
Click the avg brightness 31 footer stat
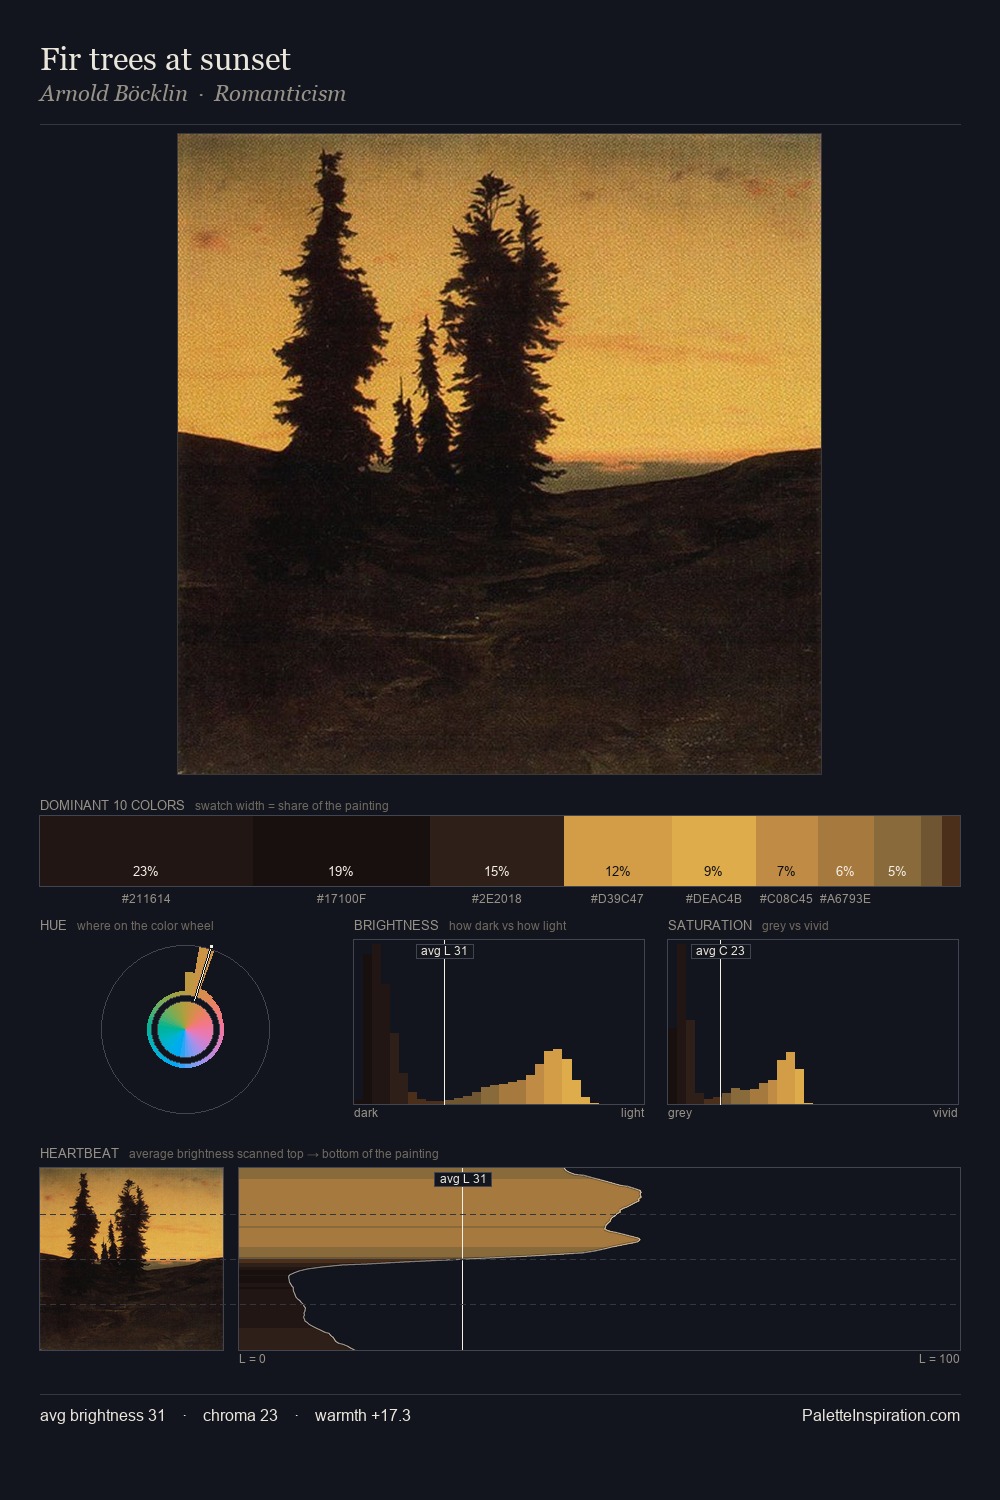click(x=102, y=1415)
